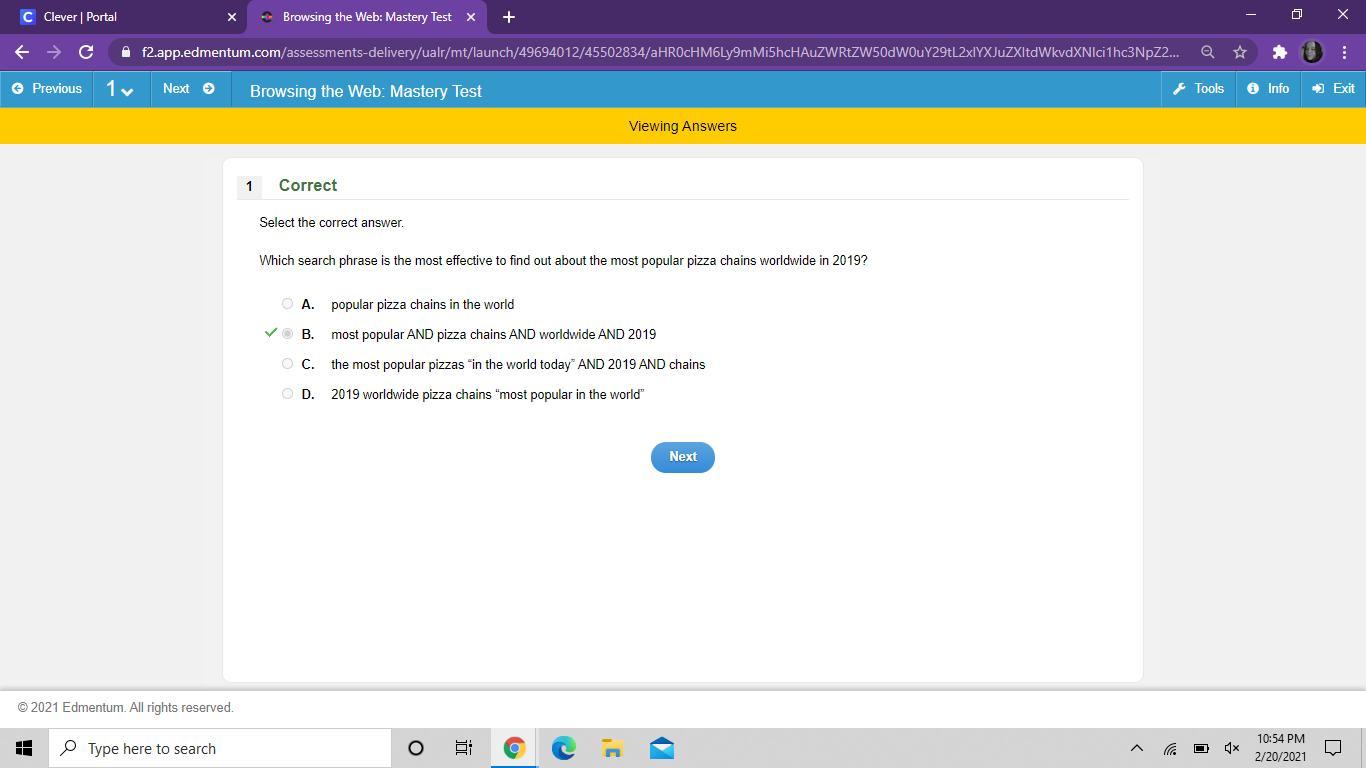The width and height of the screenshot is (1366, 768).
Task: Select answer B radio button
Action: pos(287,334)
